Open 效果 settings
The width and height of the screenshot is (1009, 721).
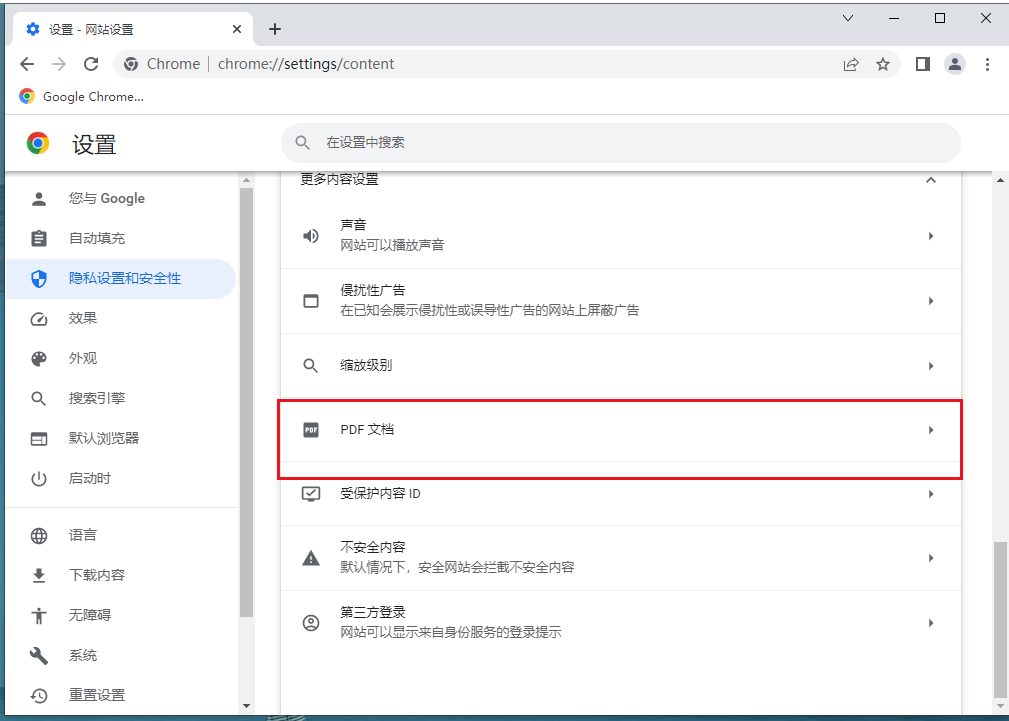(x=121, y=318)
